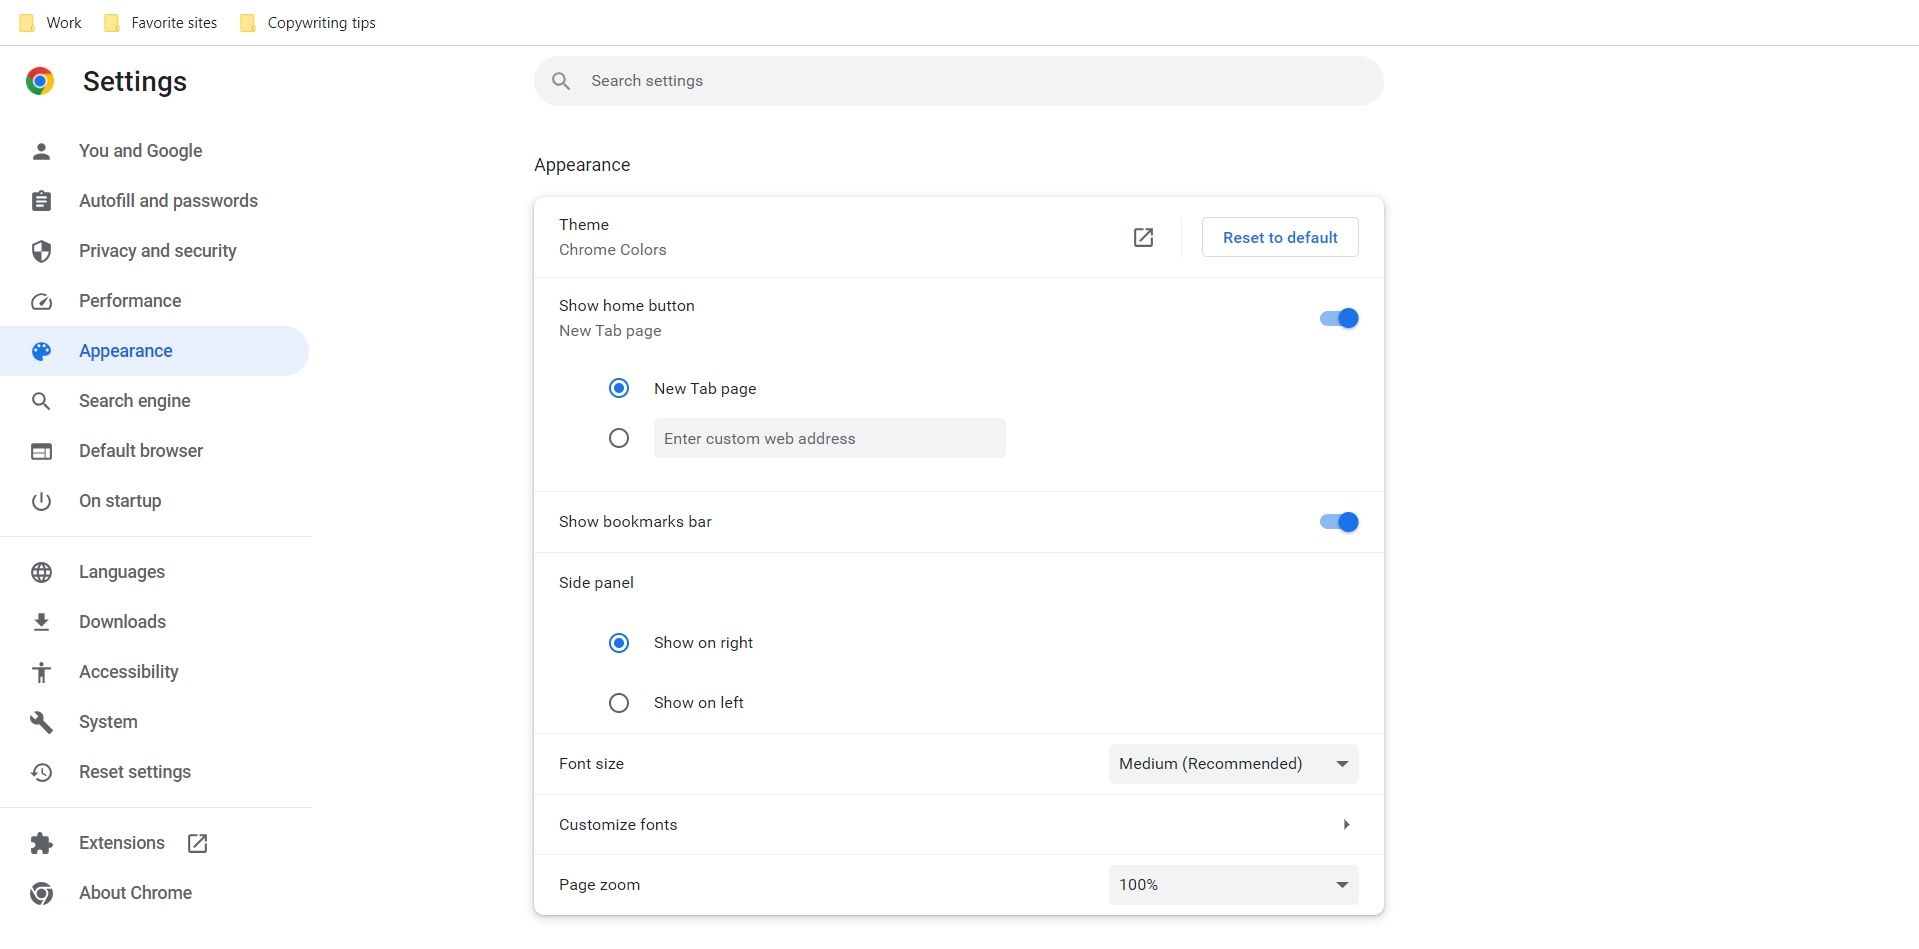Open Extensions in a new tab

(196, 843)
